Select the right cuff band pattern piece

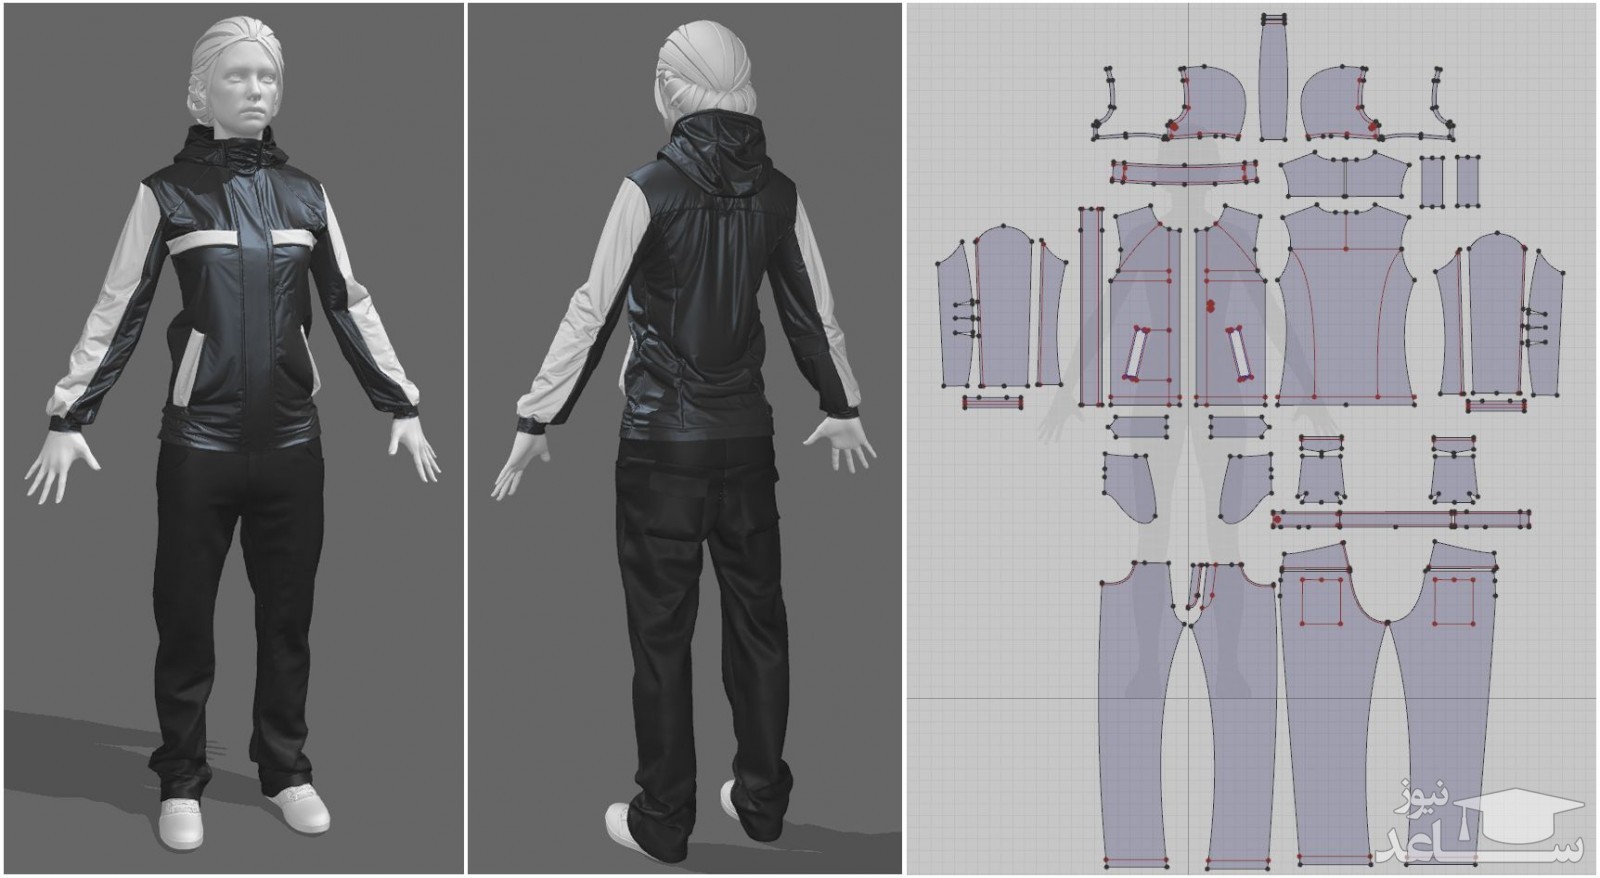(1497, 406)
